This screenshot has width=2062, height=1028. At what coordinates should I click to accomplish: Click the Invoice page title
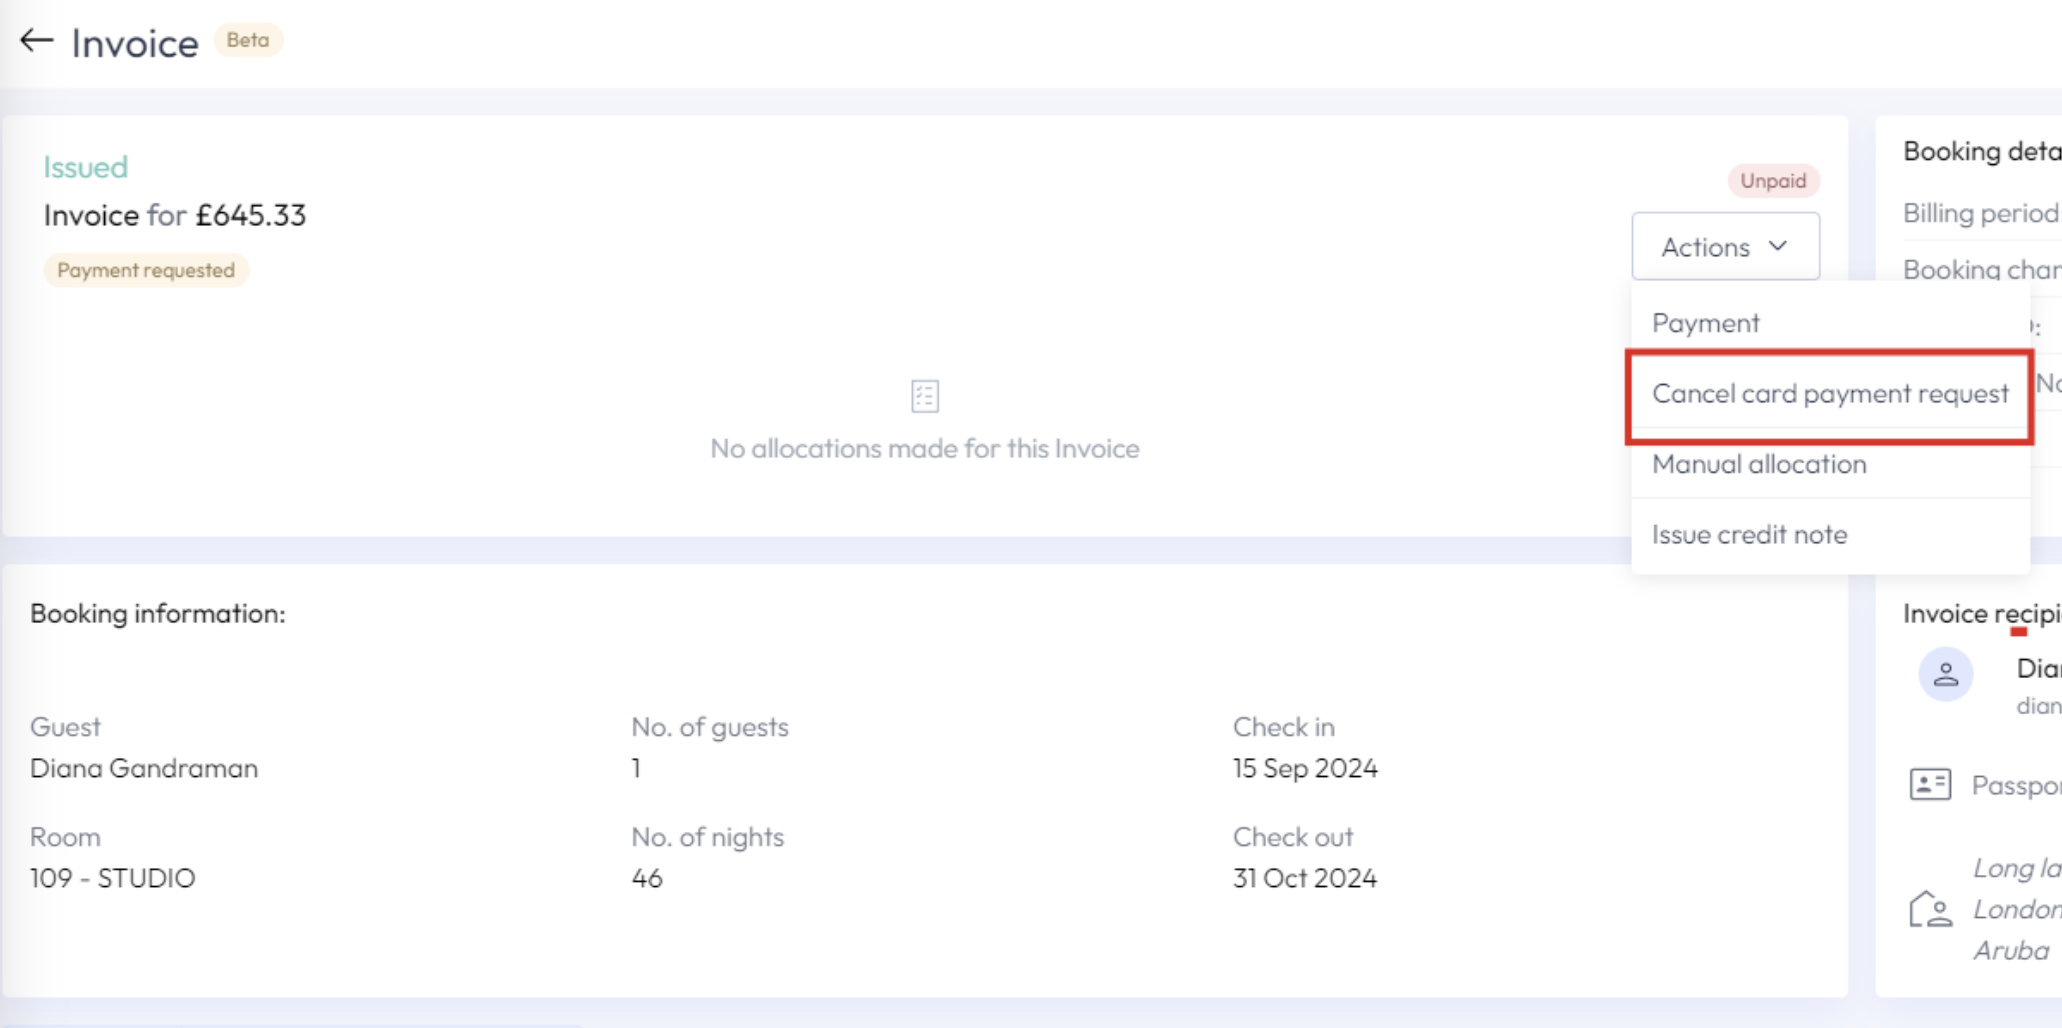point(135,43)
